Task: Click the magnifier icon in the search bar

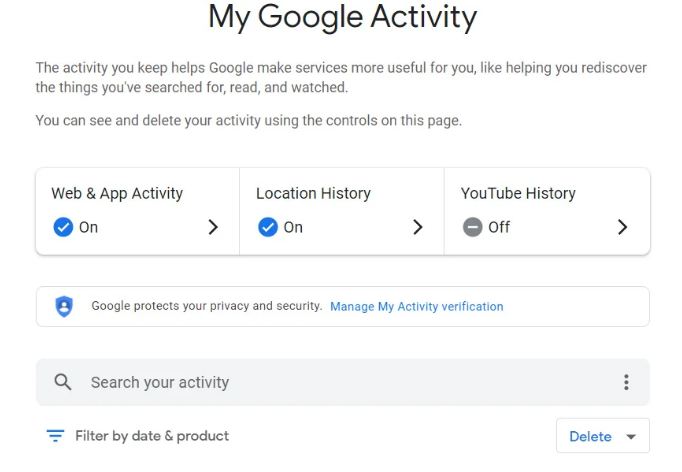Action: 63,382
